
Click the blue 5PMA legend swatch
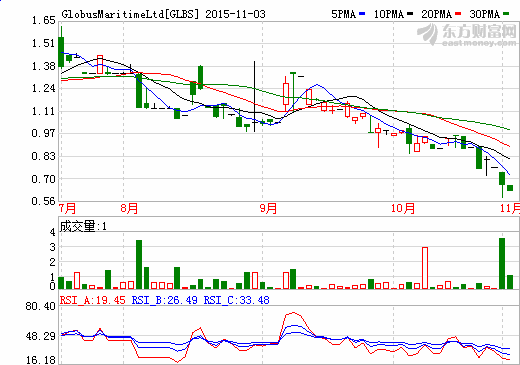pos(362,14)
